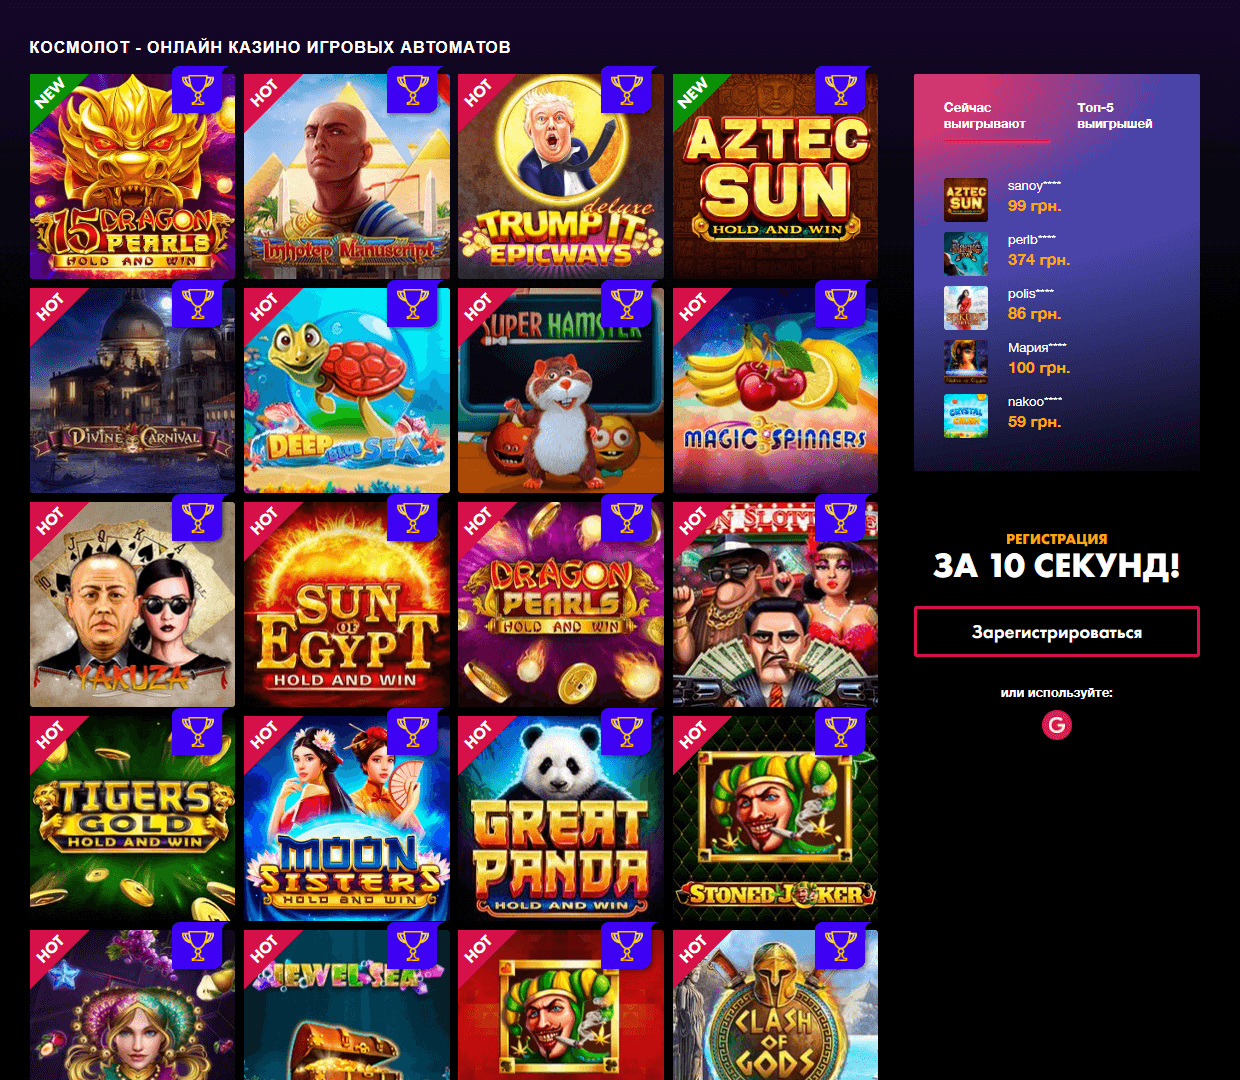
Task: Click trophy icon on 15 Dragon Pearls game
Action: 198,91
